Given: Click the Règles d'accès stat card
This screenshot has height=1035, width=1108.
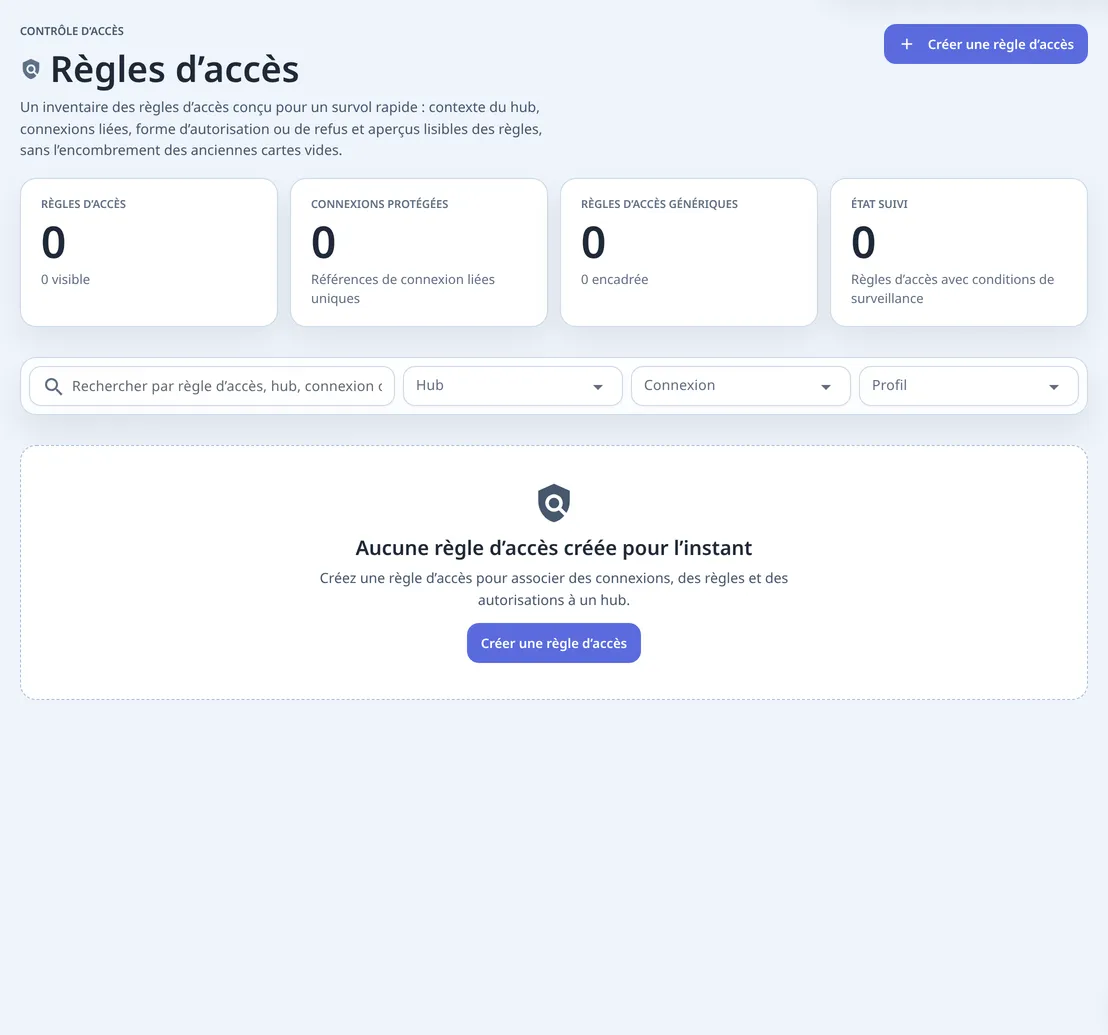Looking at the screenshot, I should [x=149, y=252].
